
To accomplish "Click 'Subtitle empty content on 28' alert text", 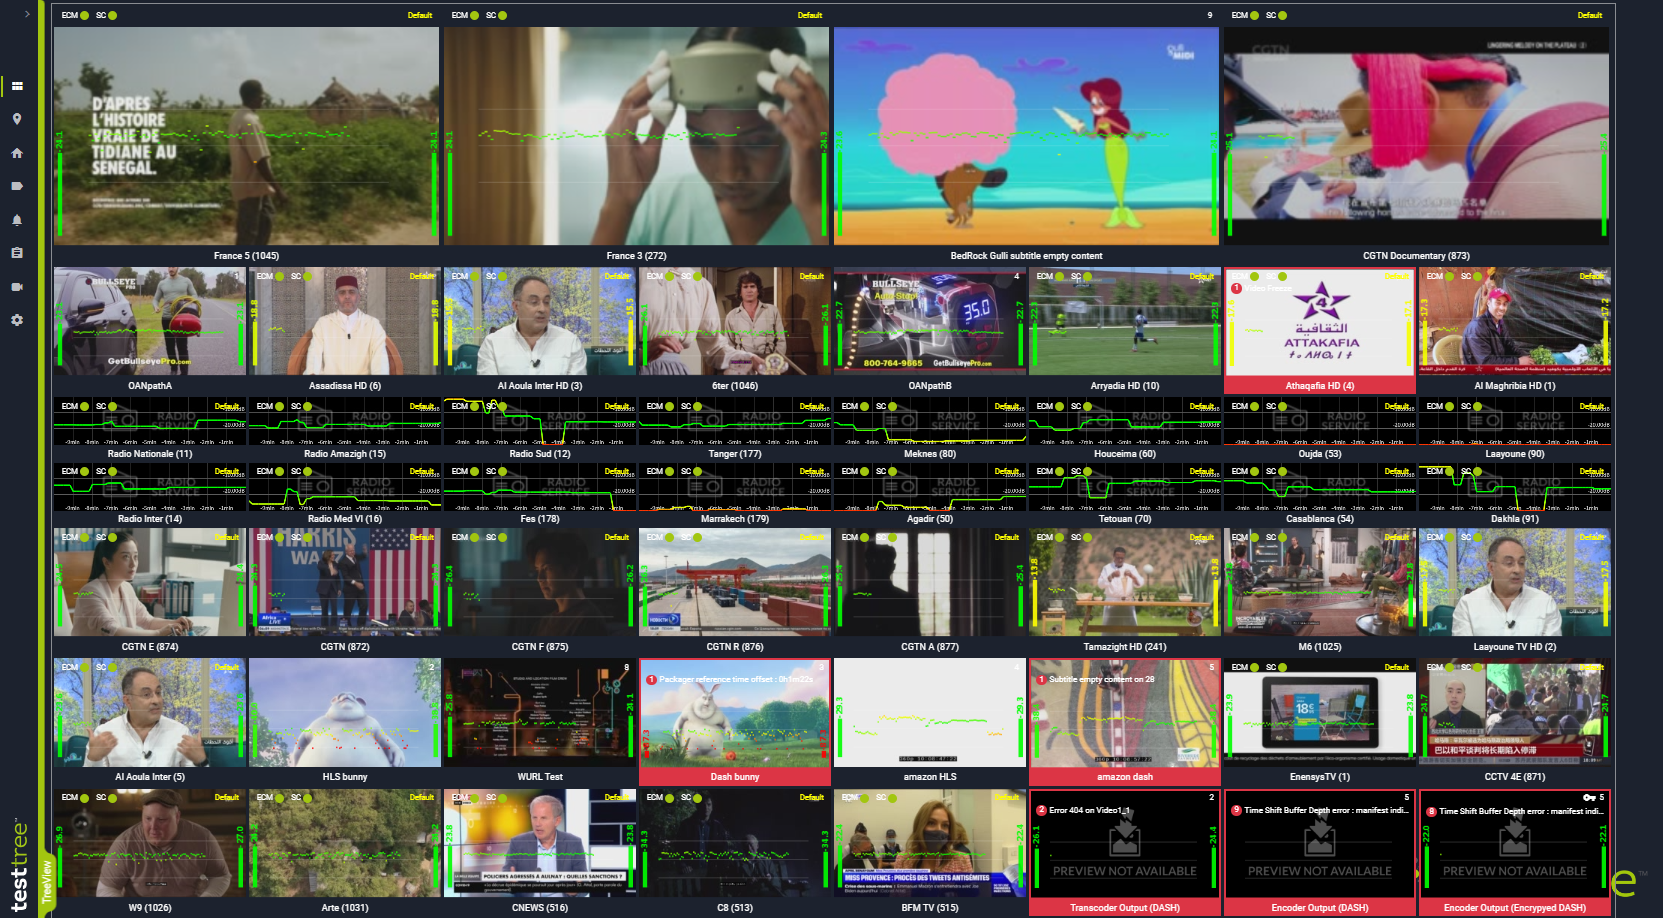I will point(1102,680).
